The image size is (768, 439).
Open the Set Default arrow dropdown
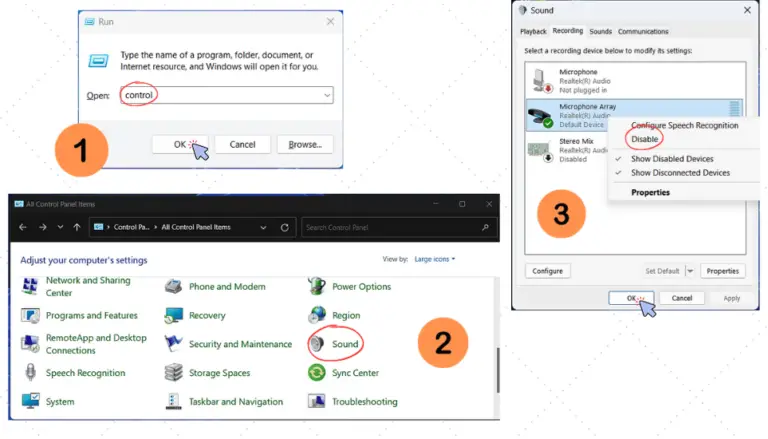point(690,271)
